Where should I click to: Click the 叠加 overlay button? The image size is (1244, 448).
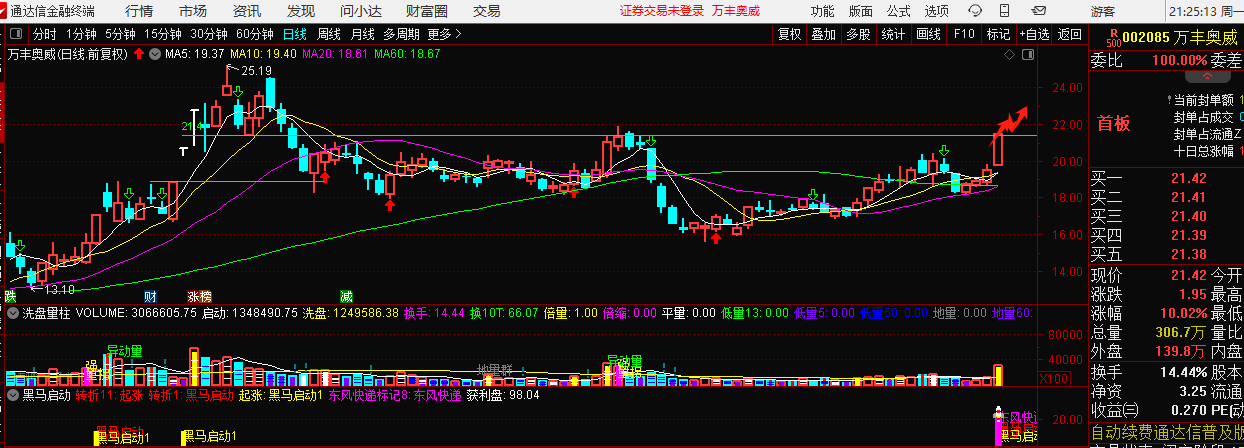pos(823,33)
